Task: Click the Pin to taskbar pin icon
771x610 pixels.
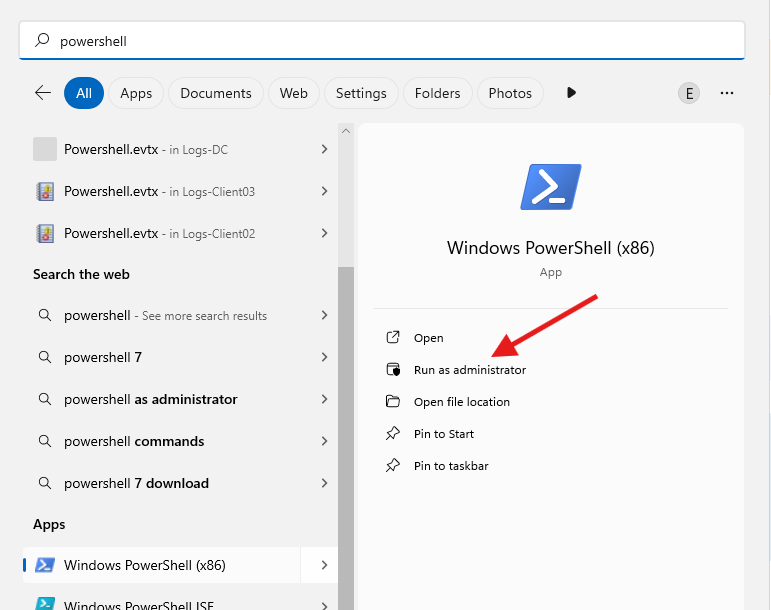Action: [393, 466]
